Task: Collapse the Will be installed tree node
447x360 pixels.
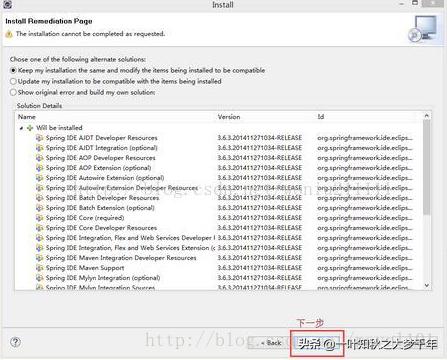Action: coord(21,128)
